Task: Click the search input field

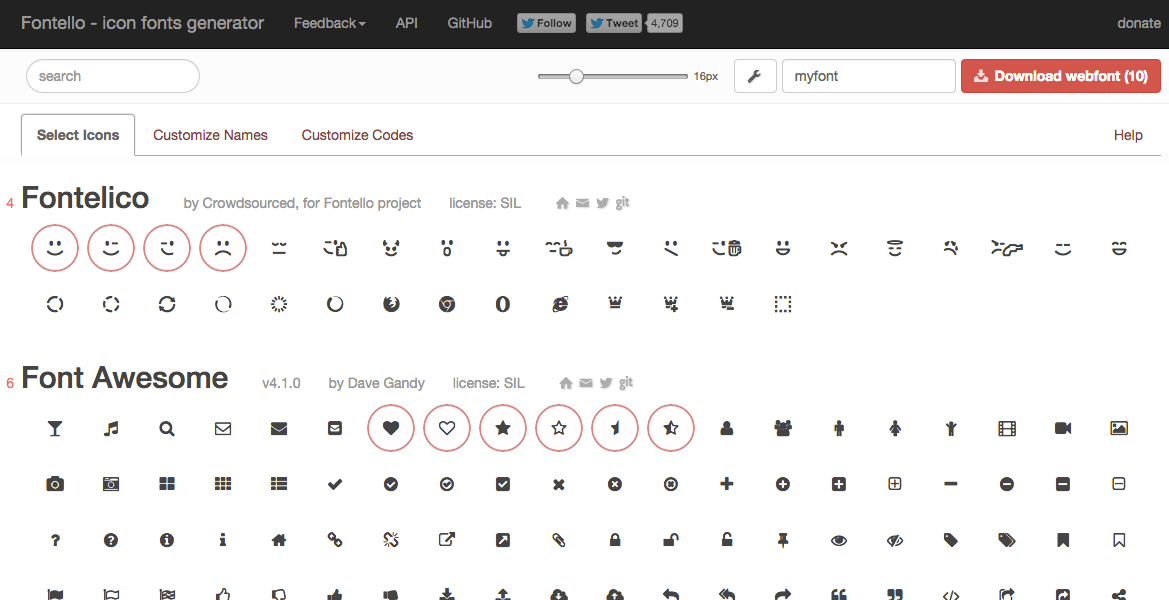Action: pos(112,75)
